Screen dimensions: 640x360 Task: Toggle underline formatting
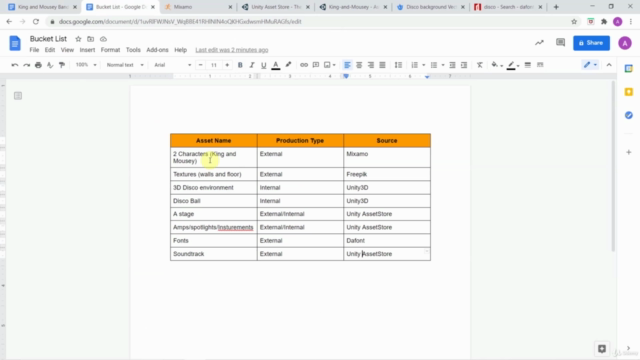pos(263,65)
